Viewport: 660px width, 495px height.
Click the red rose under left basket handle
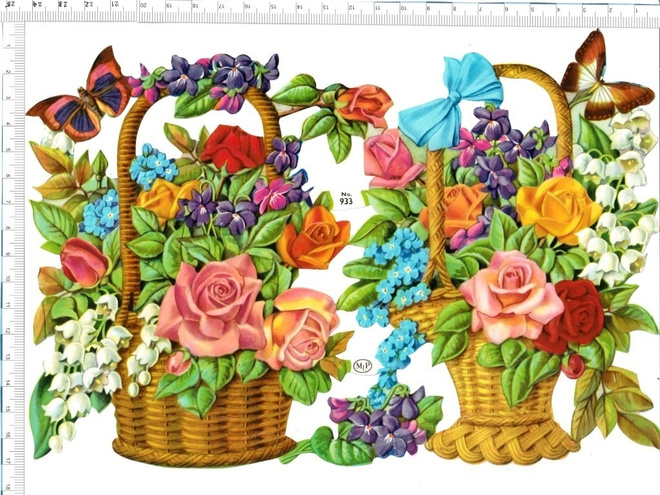pyautogui.click(x=233, y=148)
